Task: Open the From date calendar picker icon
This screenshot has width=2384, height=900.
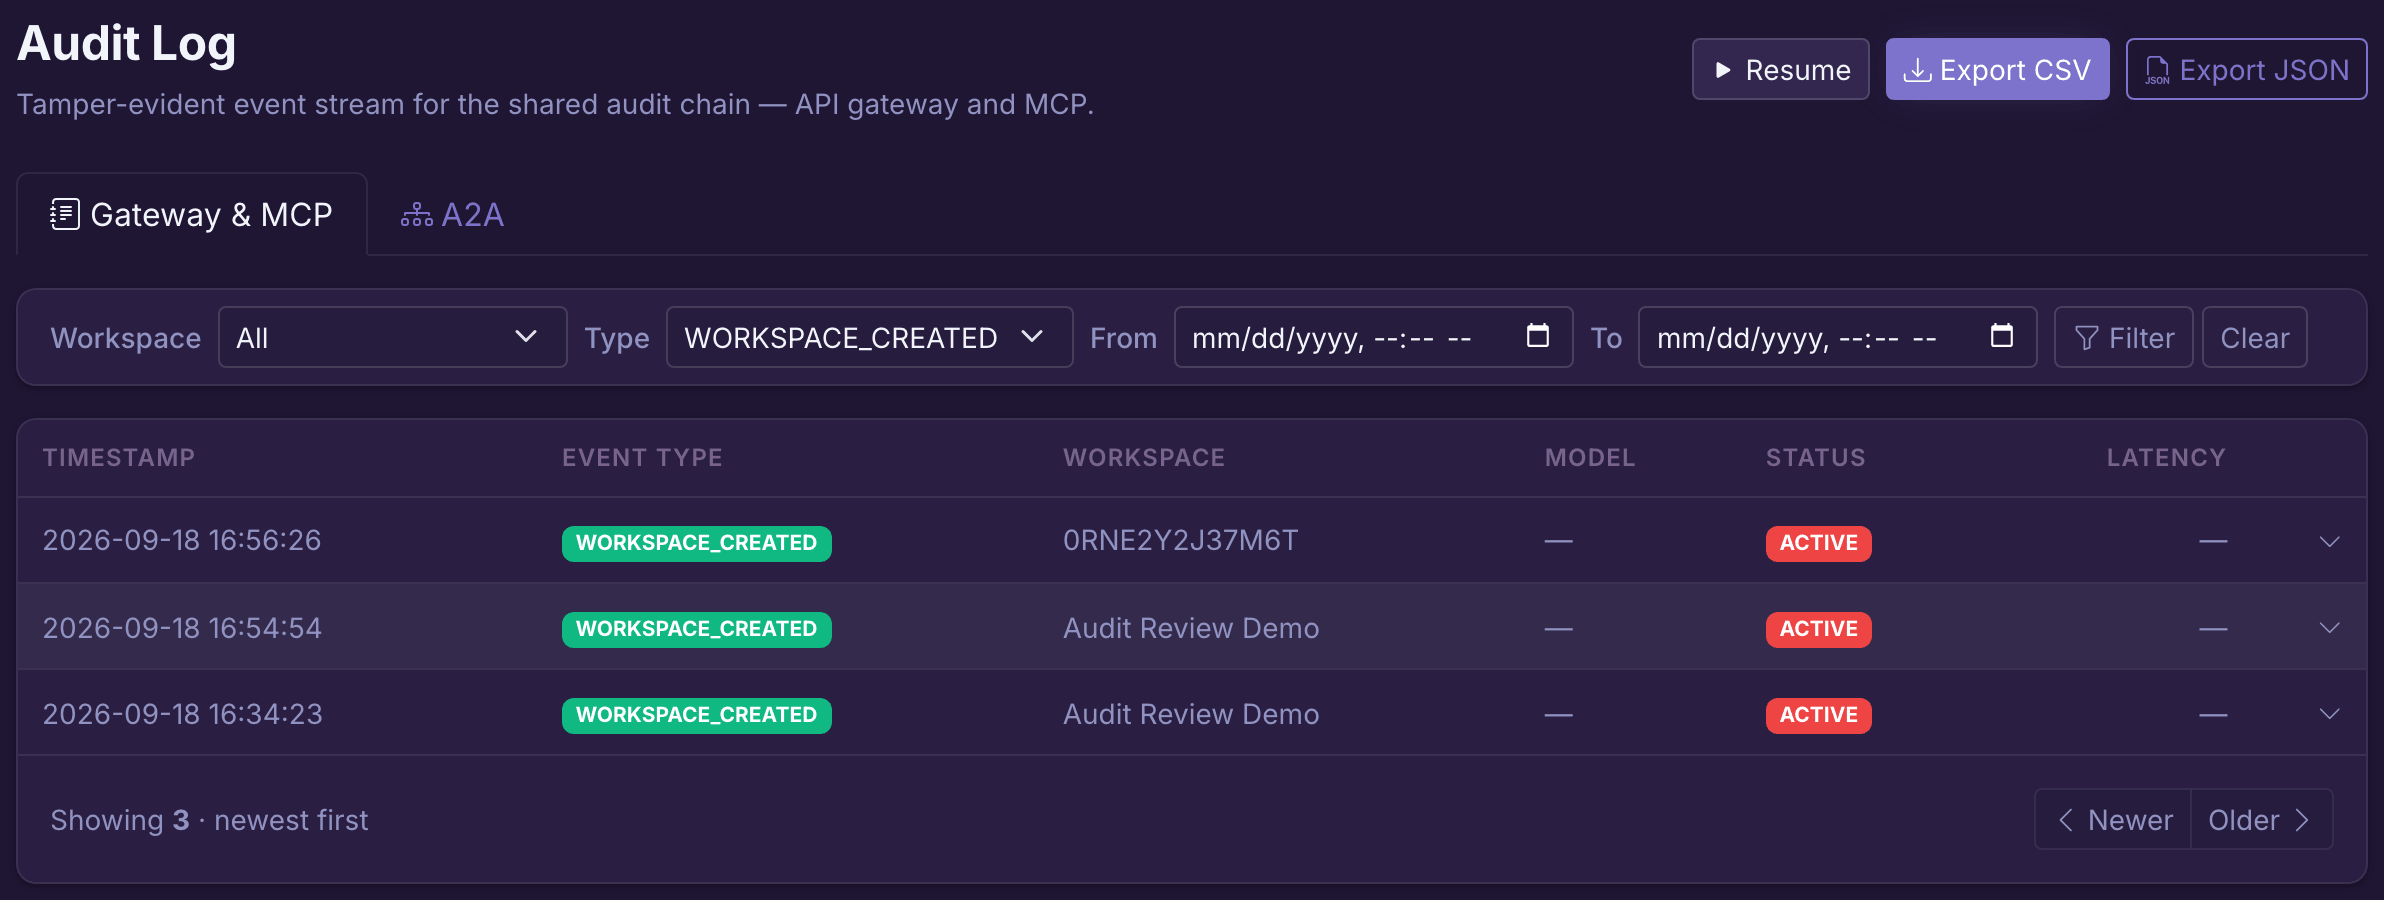Action: (x=1538, y=336)
